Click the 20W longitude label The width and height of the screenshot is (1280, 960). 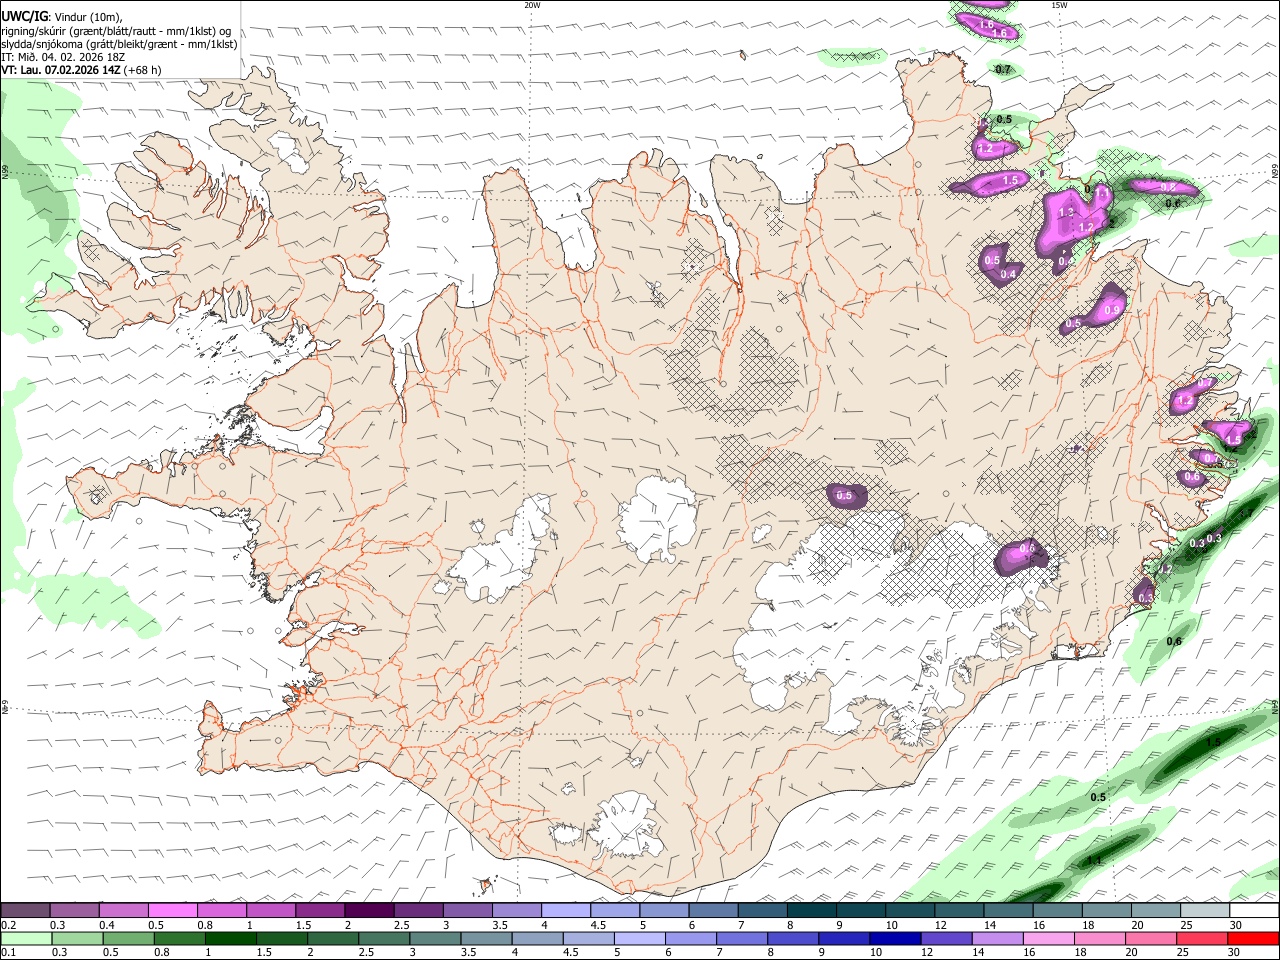tap(532, 5)
